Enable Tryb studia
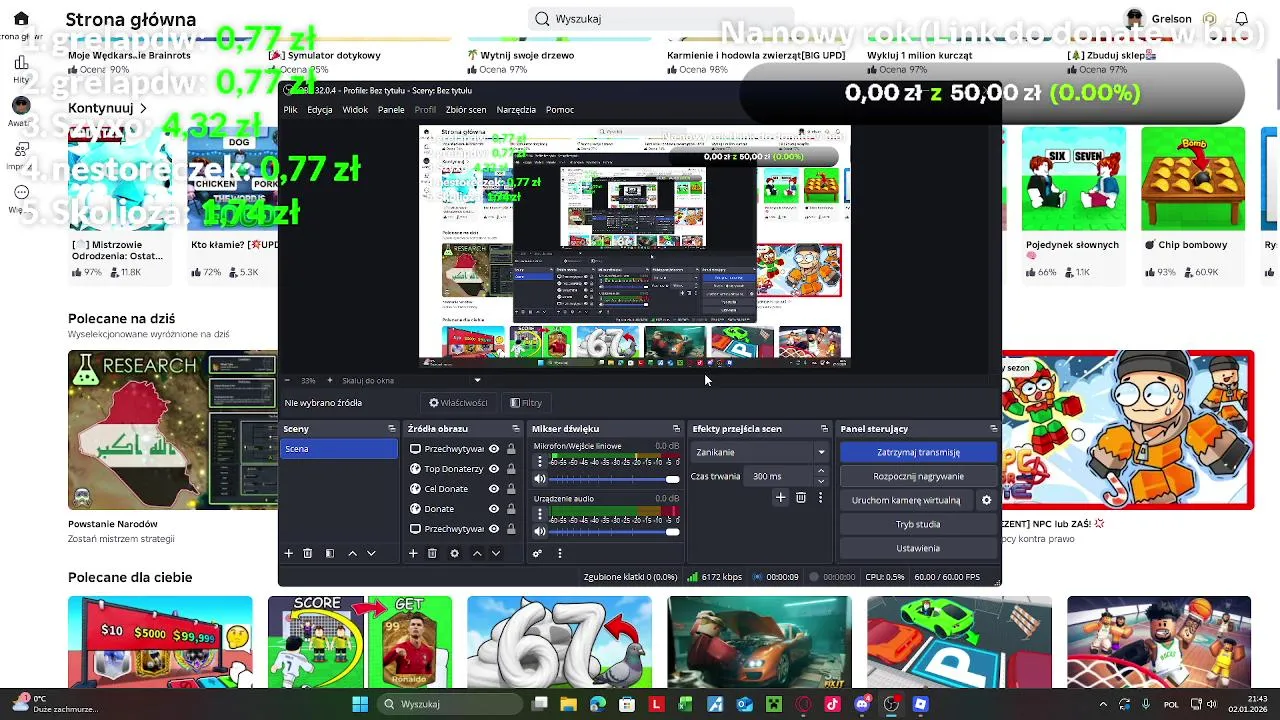 pos(918,524)
